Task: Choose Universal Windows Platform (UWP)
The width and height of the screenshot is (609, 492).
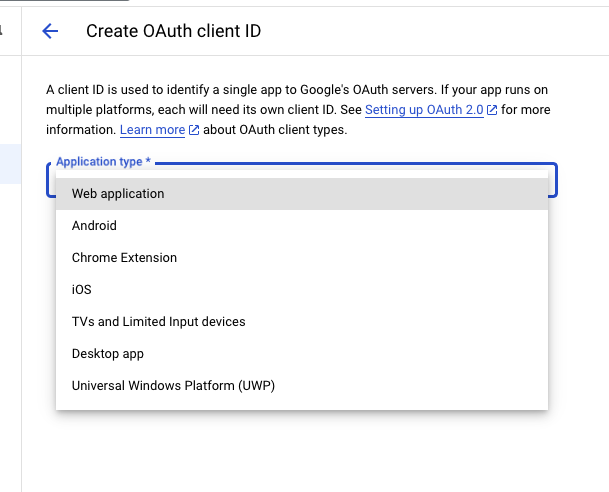Action: click(302, 386)
